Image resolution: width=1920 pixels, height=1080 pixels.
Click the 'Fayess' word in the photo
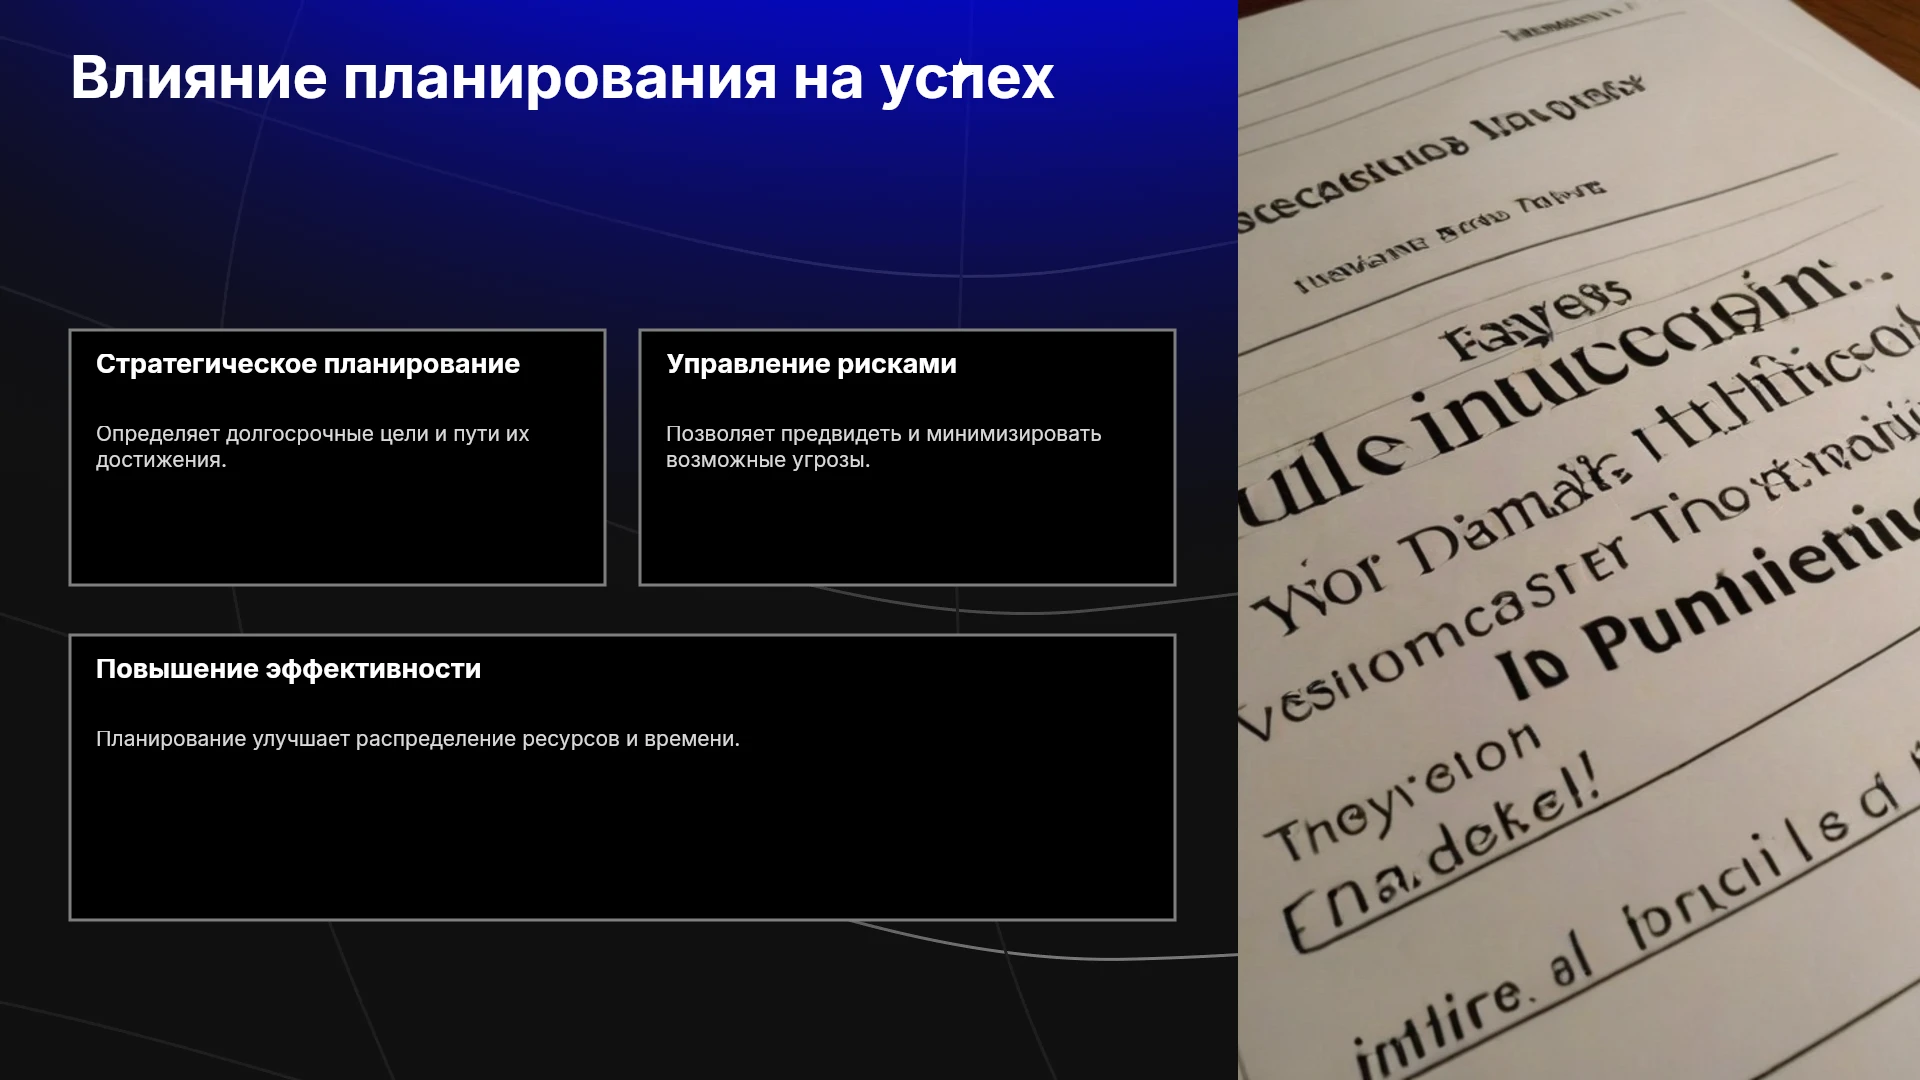pyautogui.click(x=1535, y=320)
